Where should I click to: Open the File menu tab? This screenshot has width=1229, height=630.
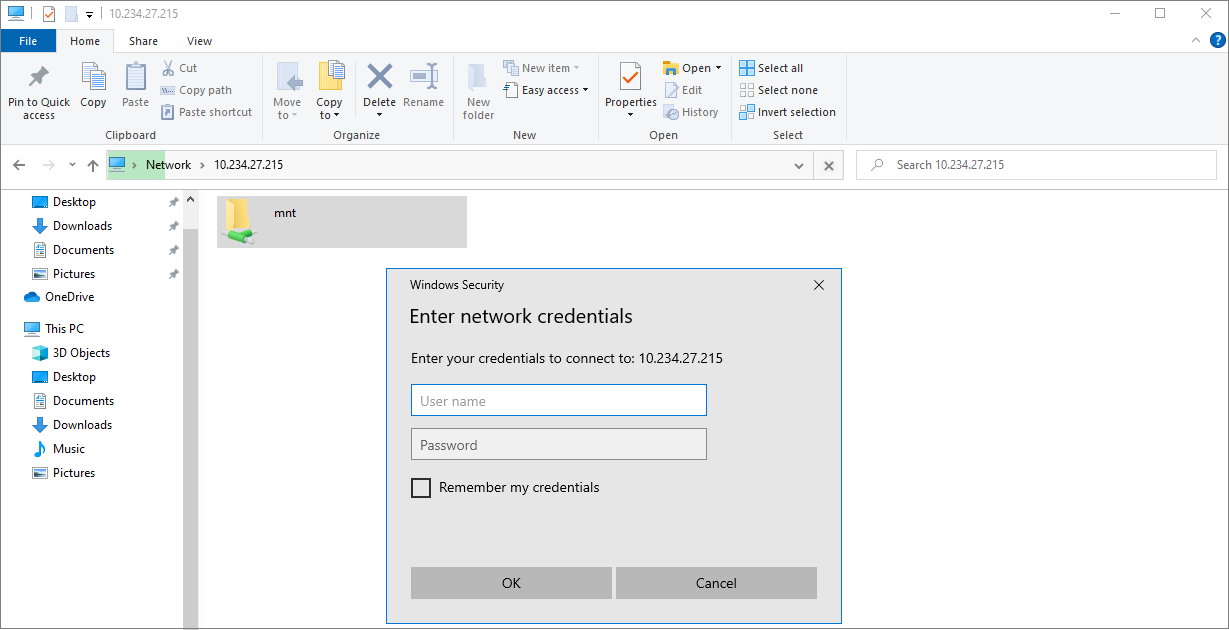[28, 41]
